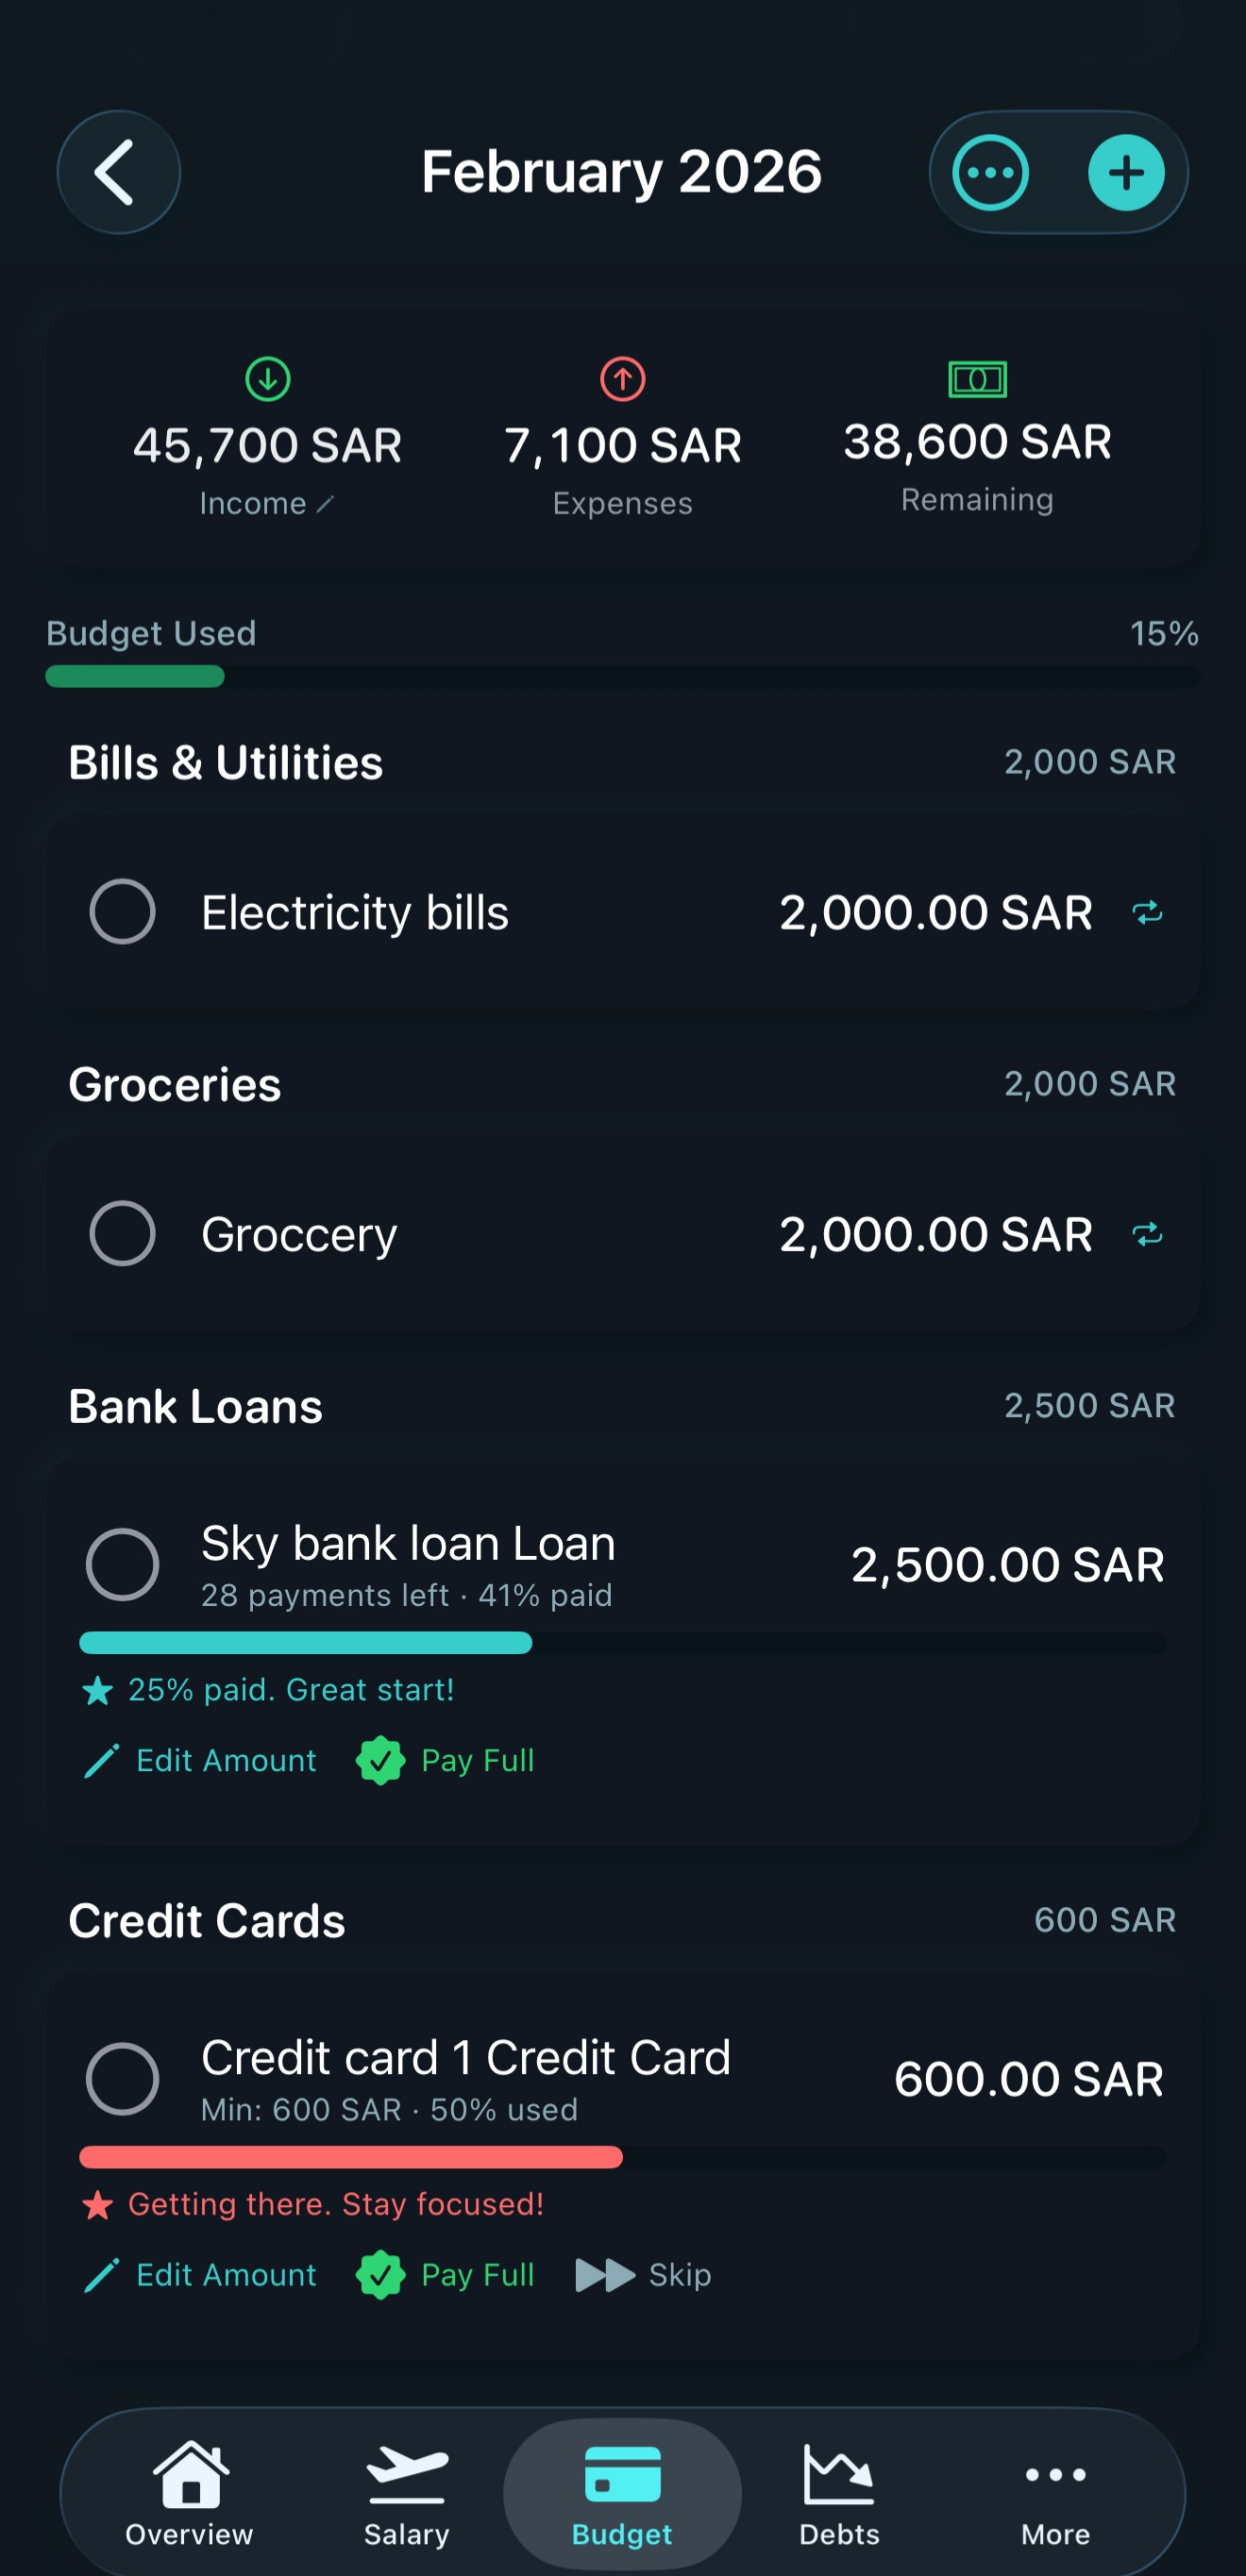The image size is (1246, 2576).
Task: Open the More tab
Action: 1055,2492
